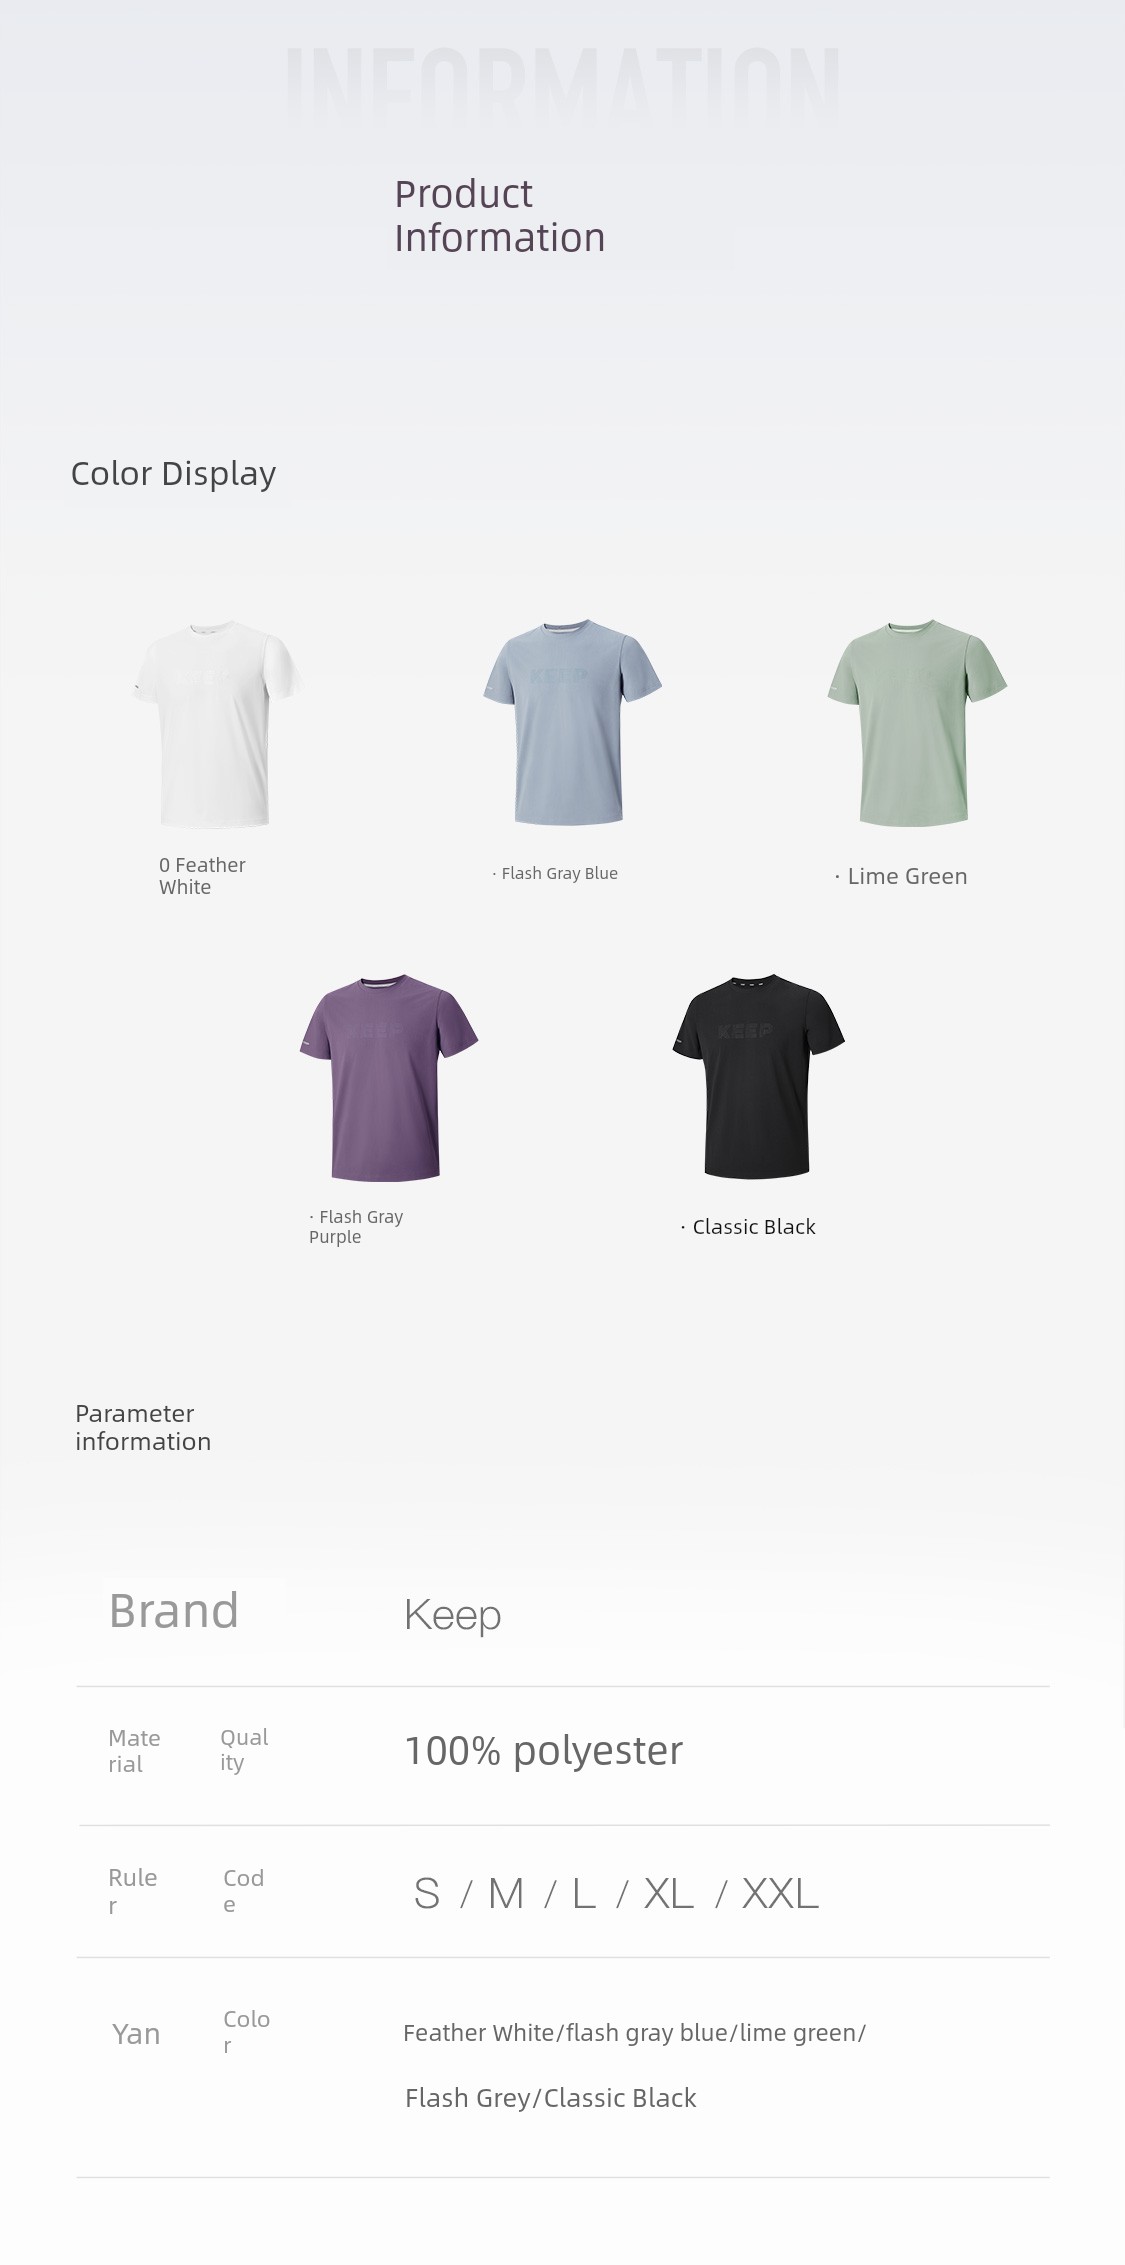1125x2265 pixels.
Task: Click the Product Information heading
Action: pos(499,216)
